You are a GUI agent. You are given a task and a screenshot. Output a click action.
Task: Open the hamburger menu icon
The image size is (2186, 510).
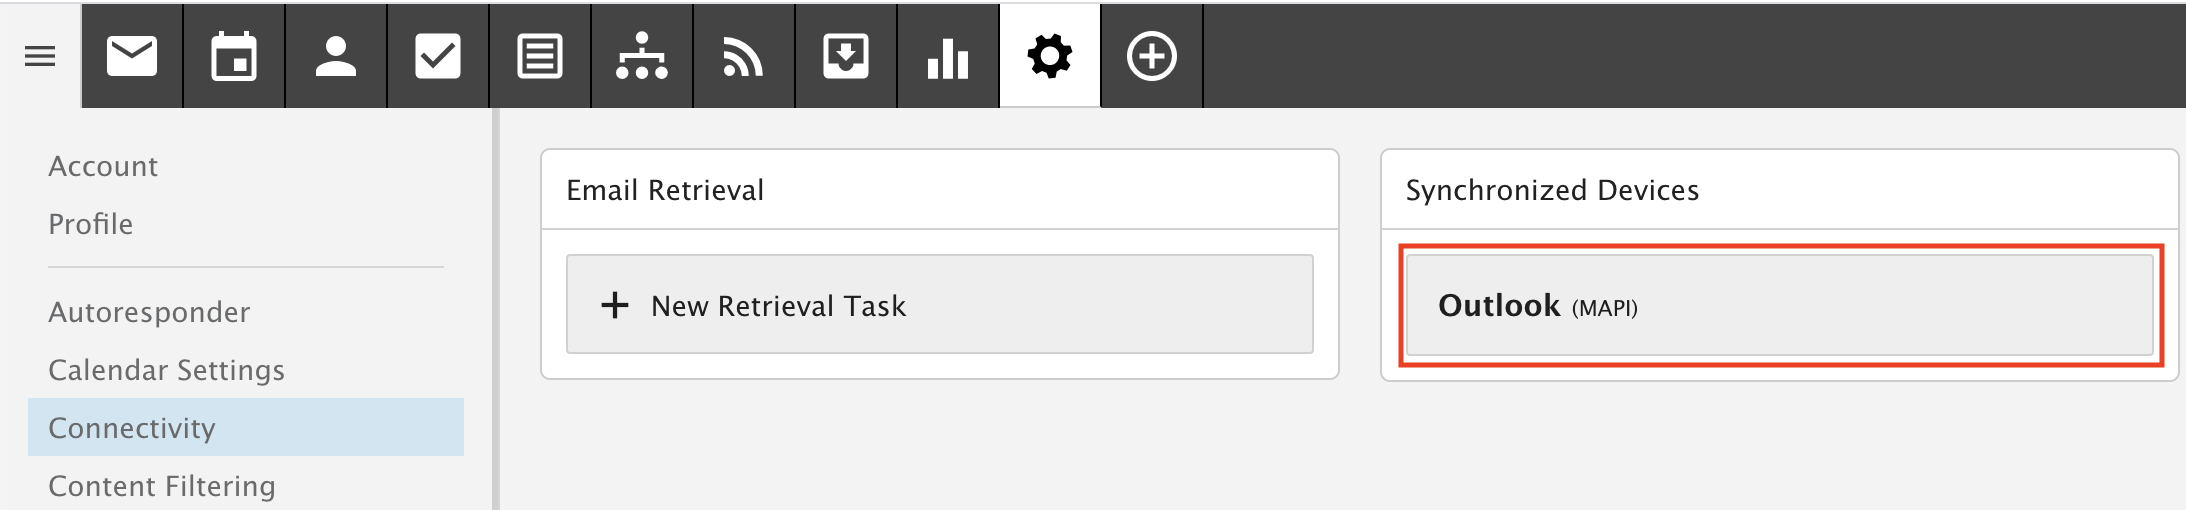[40, 56]
